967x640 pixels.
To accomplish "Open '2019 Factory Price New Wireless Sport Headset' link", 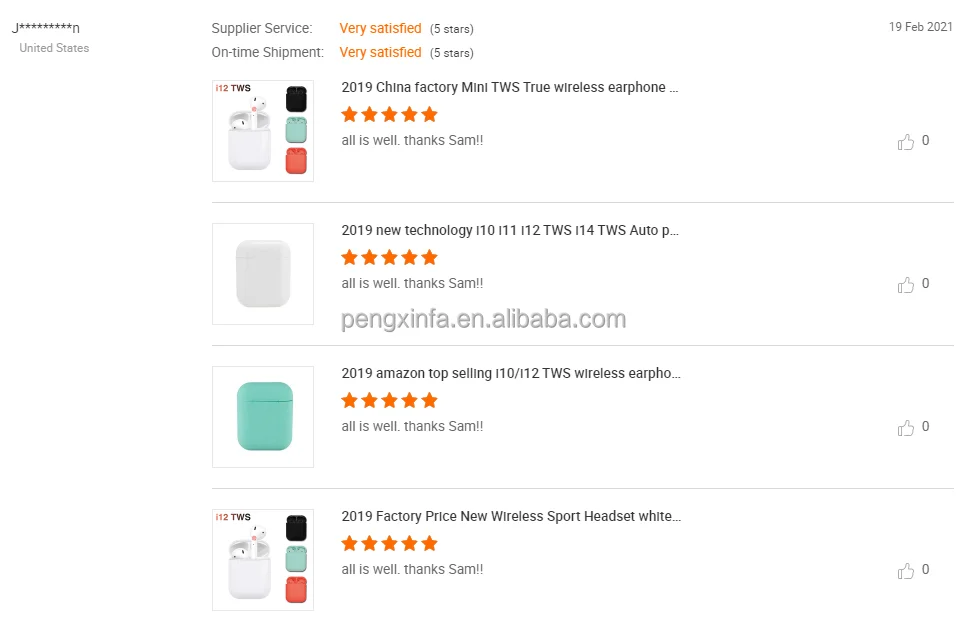I will coord(510,517).
